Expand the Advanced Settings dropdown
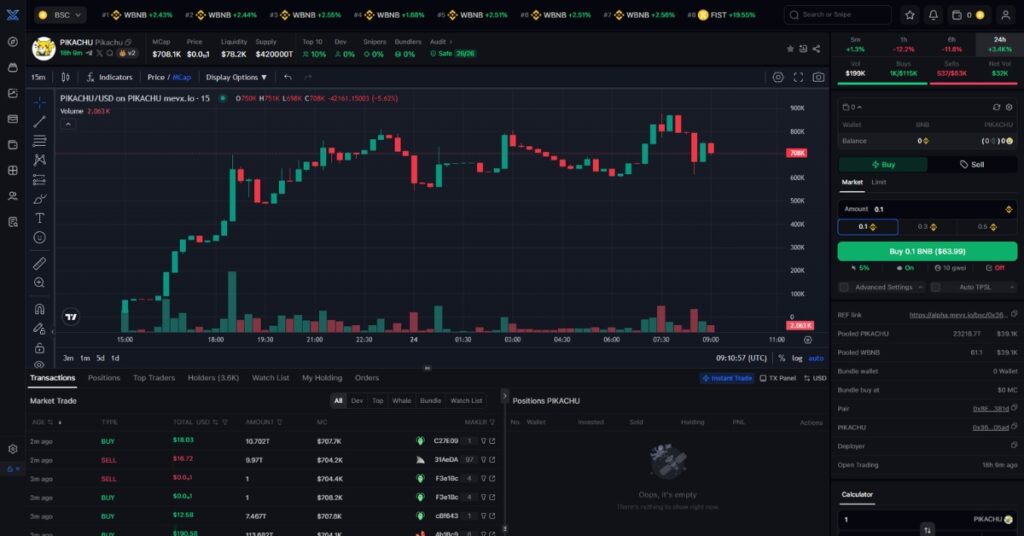 tap(920, 287)
